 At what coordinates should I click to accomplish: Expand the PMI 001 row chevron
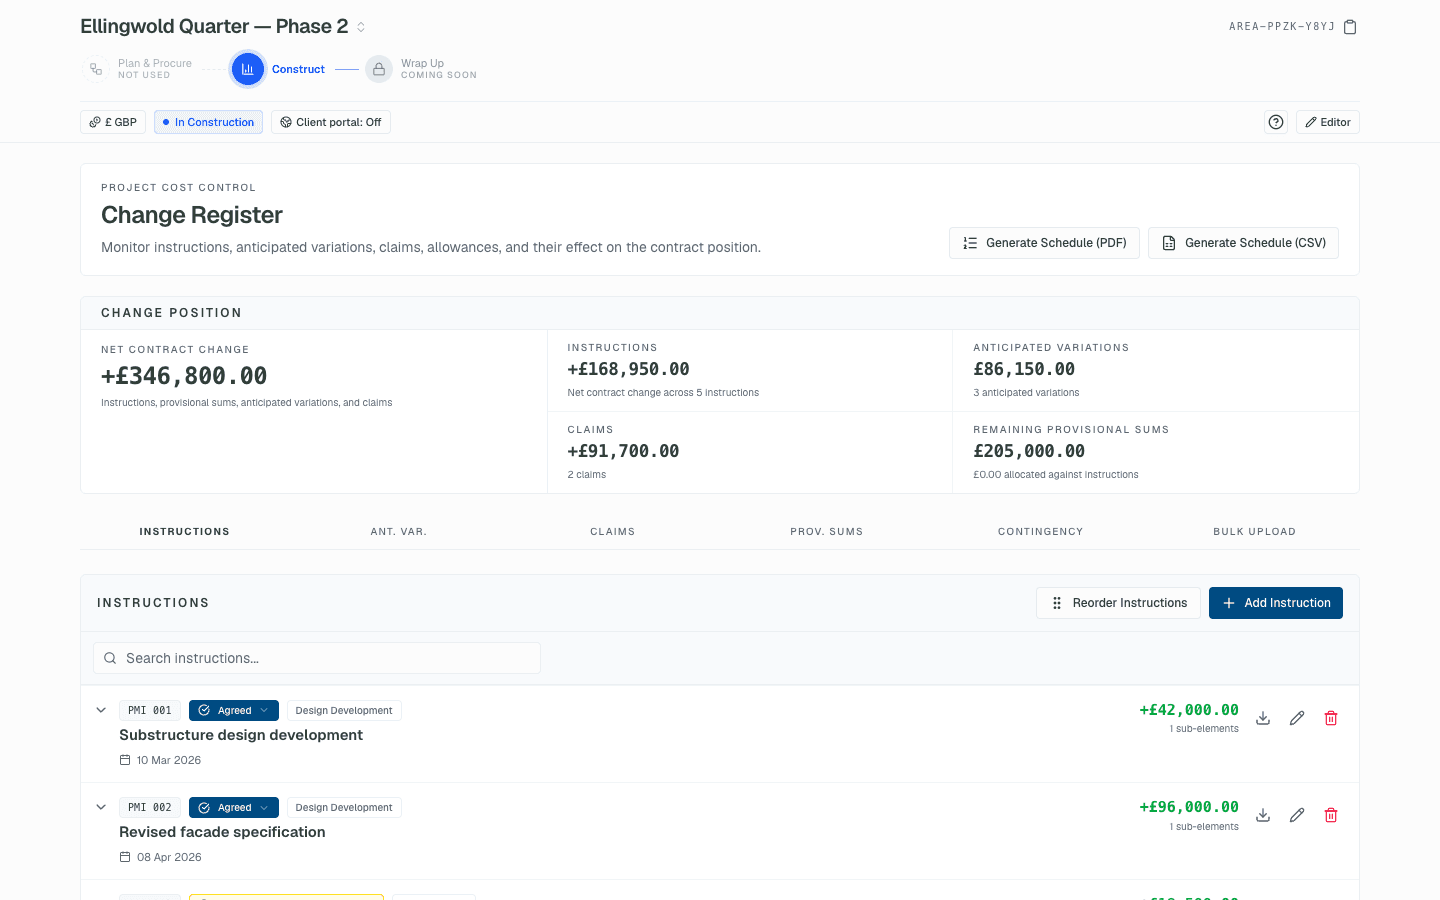pos(101,710)
